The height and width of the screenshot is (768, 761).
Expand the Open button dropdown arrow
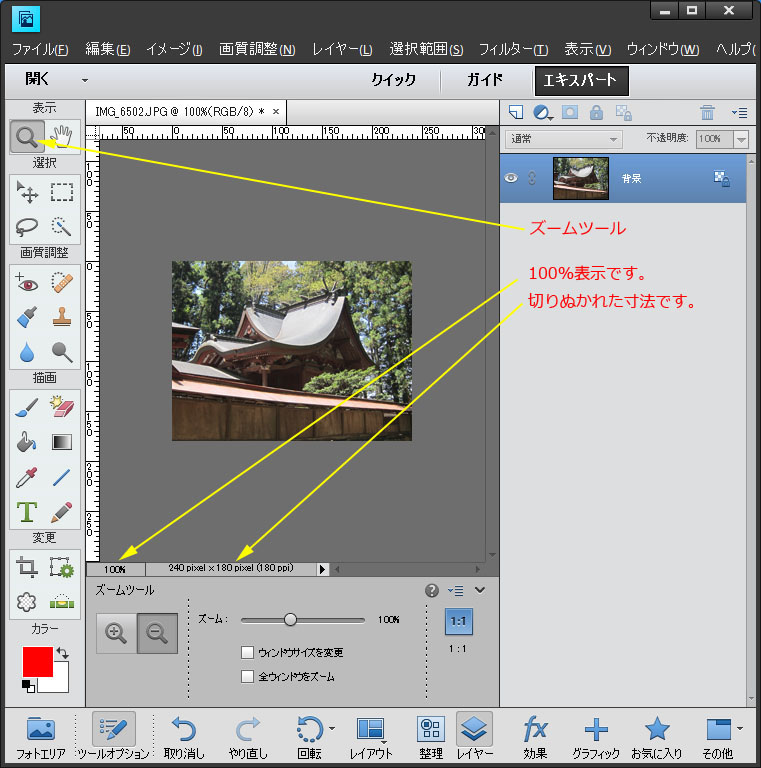point(85,80)
